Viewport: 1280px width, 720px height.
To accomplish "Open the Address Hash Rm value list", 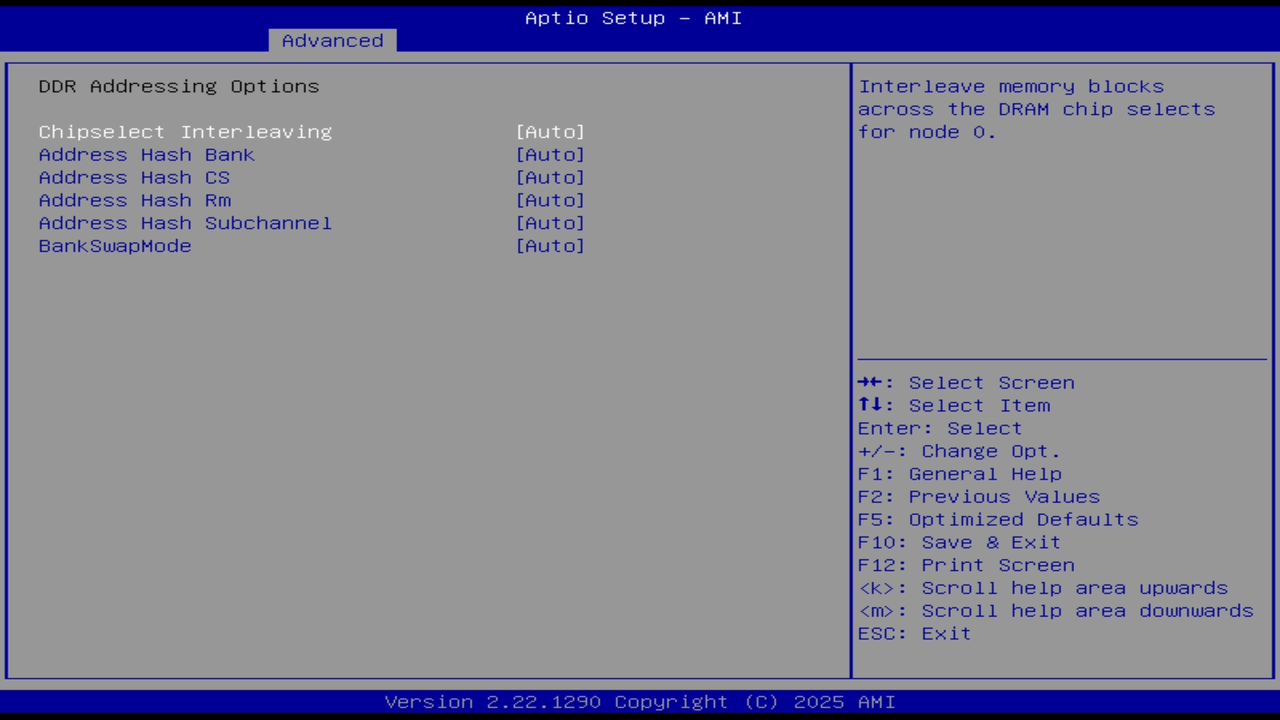I will pos(550,200).
